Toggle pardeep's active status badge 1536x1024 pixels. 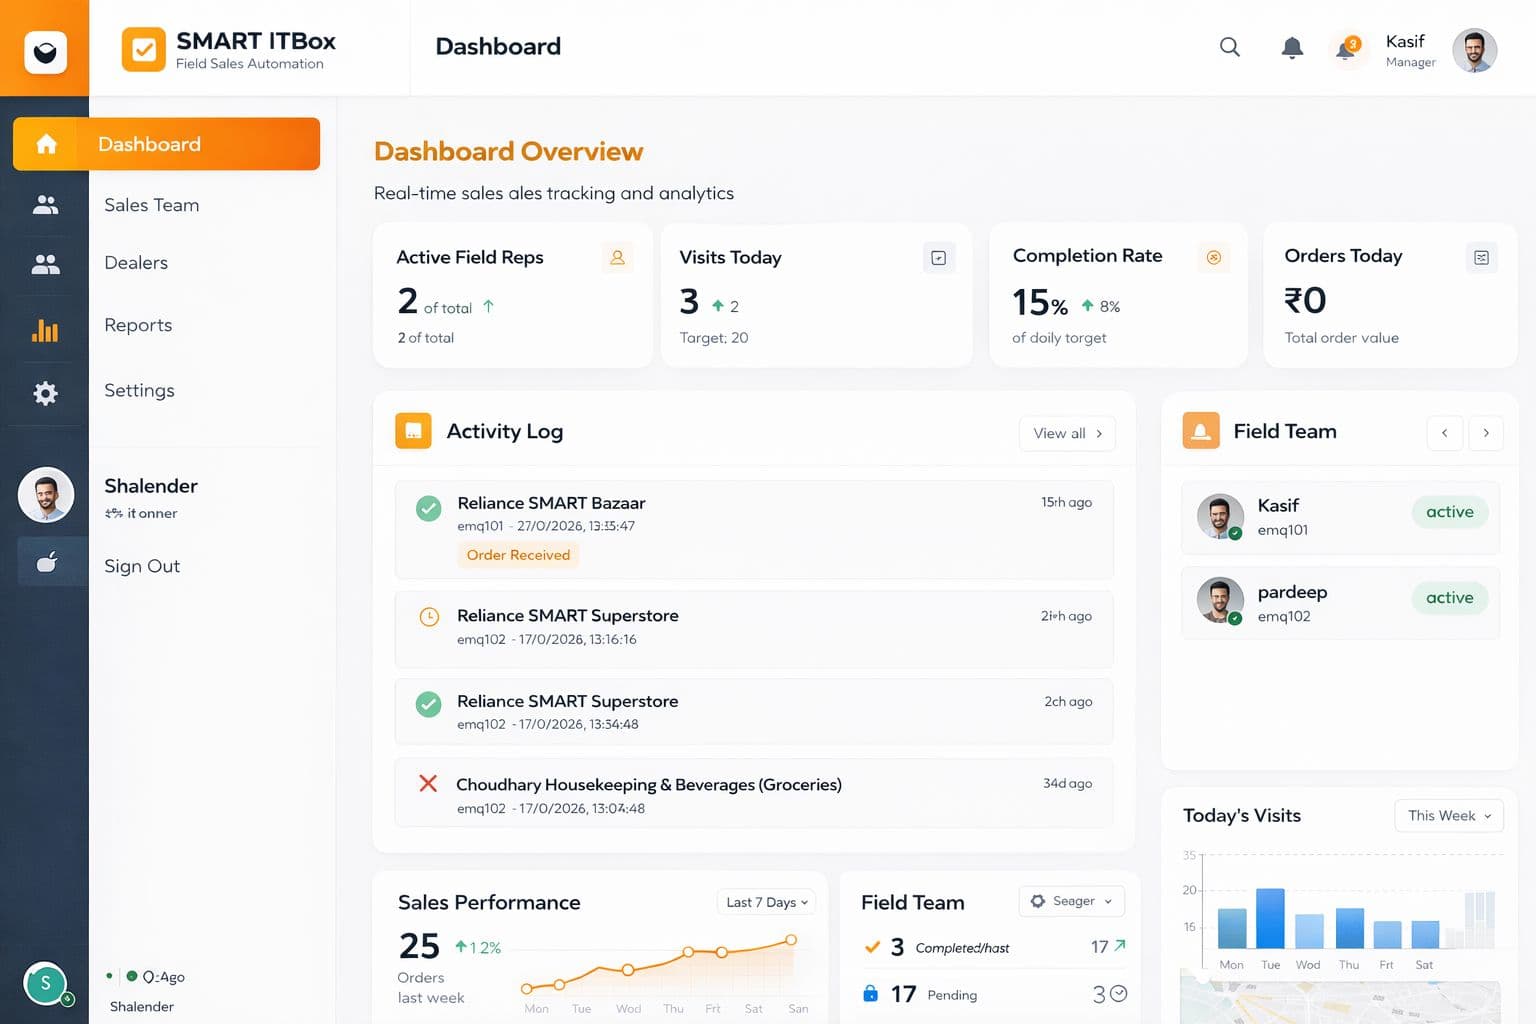pyautogui.click(x=1450, y=598)
